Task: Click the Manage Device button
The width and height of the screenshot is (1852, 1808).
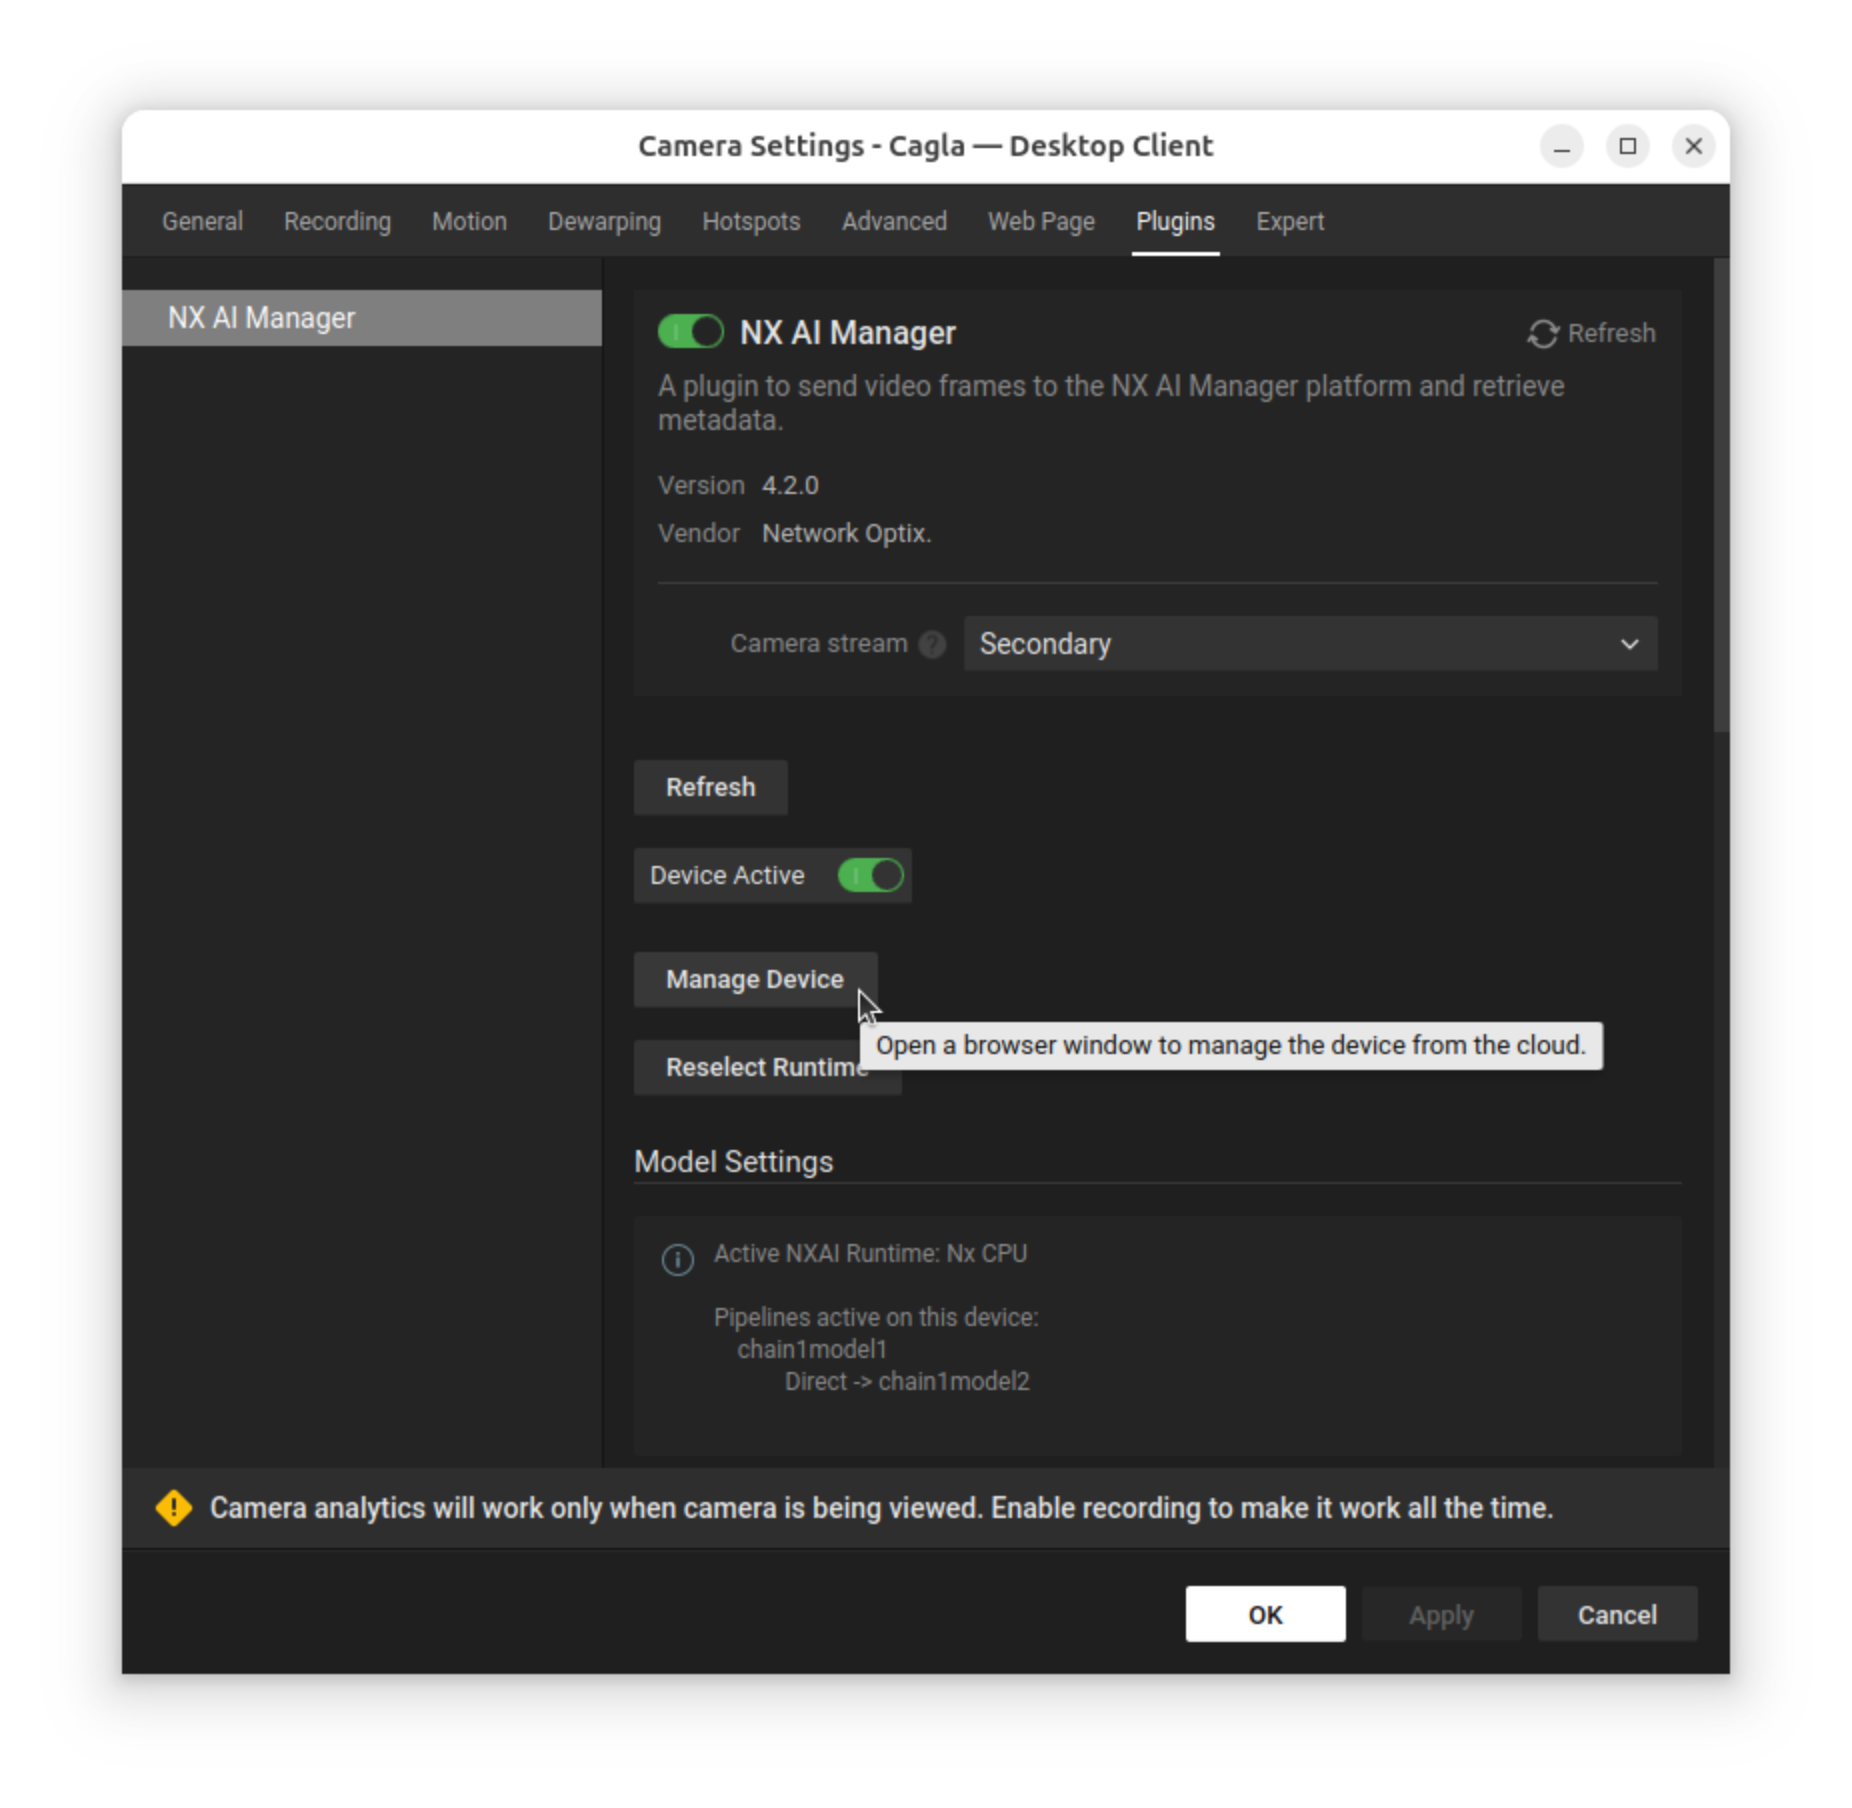Action: coord(755,980)
